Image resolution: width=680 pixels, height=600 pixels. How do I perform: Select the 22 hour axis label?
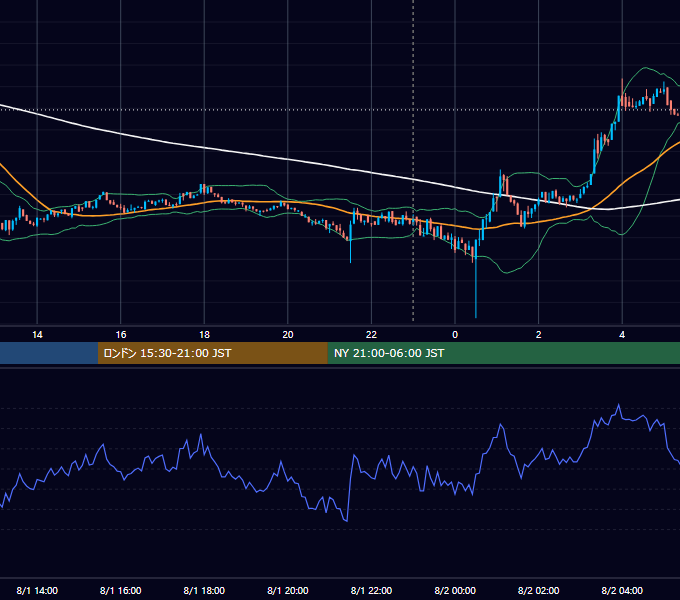[x=371, y=335]
